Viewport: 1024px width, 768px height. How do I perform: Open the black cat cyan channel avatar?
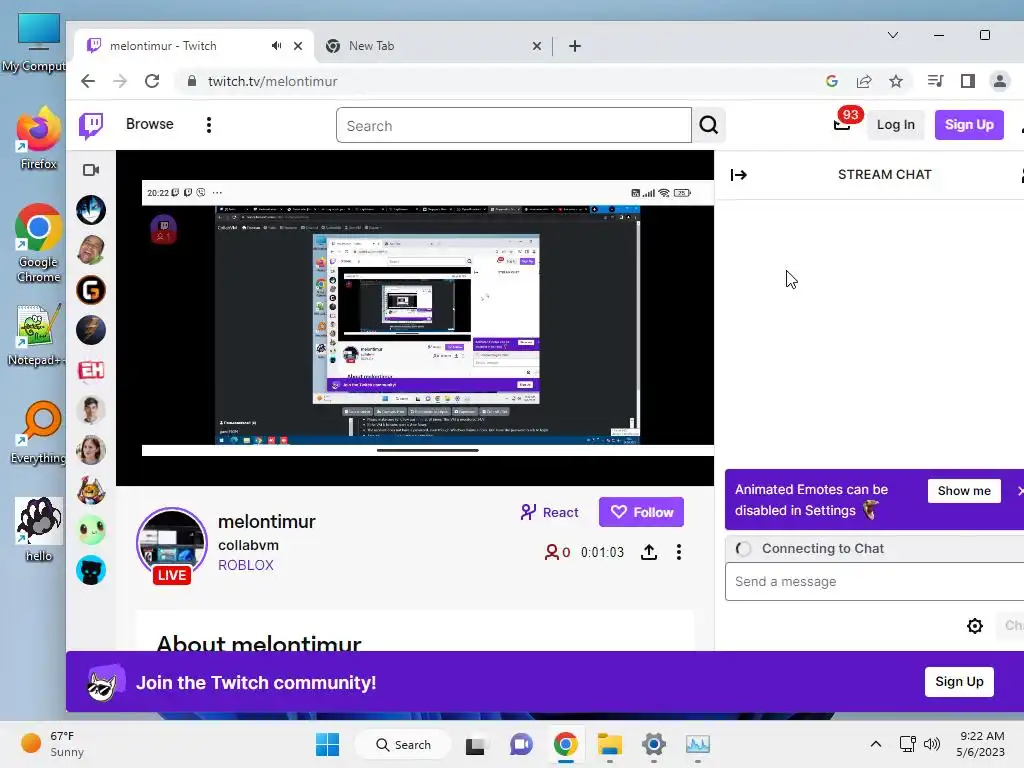coord(91,570)
